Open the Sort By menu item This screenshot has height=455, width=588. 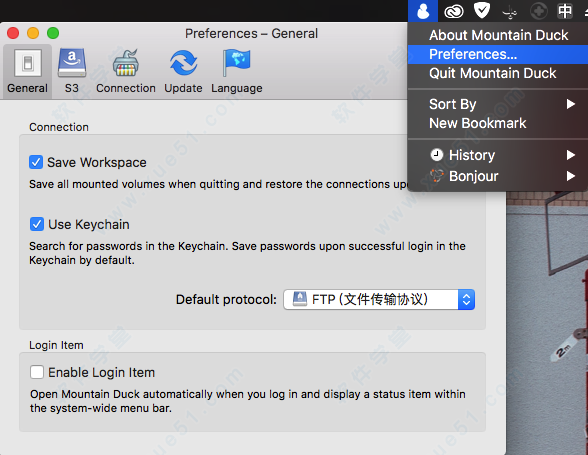498,104
